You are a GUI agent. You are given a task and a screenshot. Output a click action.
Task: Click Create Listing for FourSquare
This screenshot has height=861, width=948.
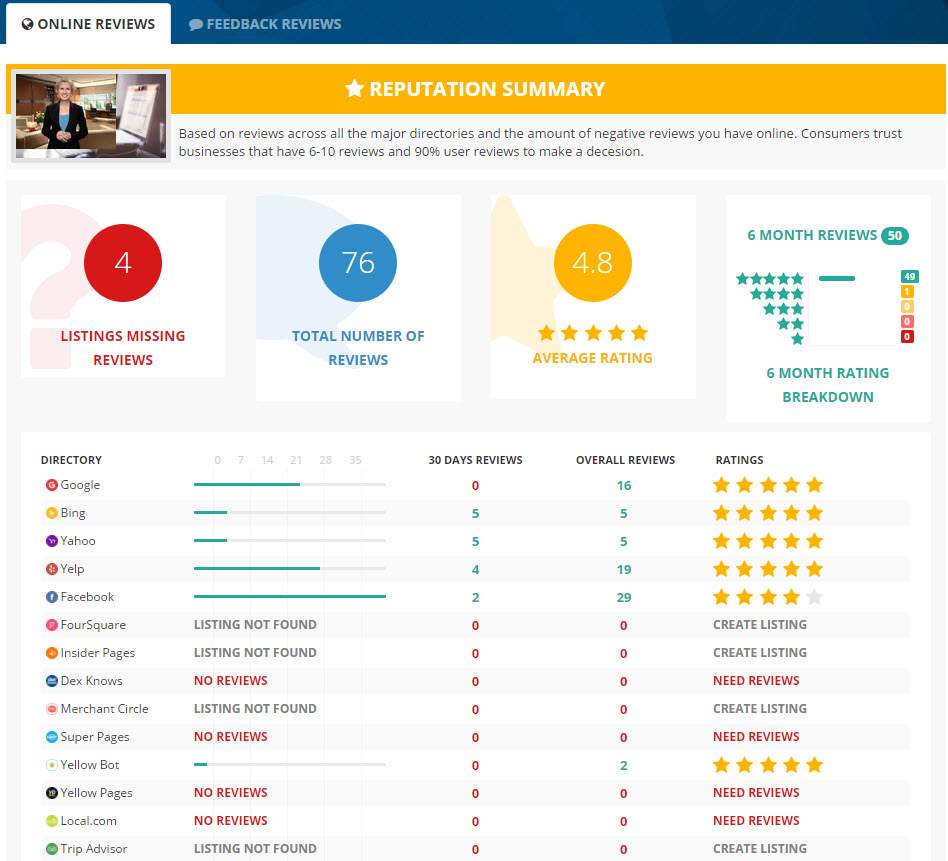coord(759,625)
